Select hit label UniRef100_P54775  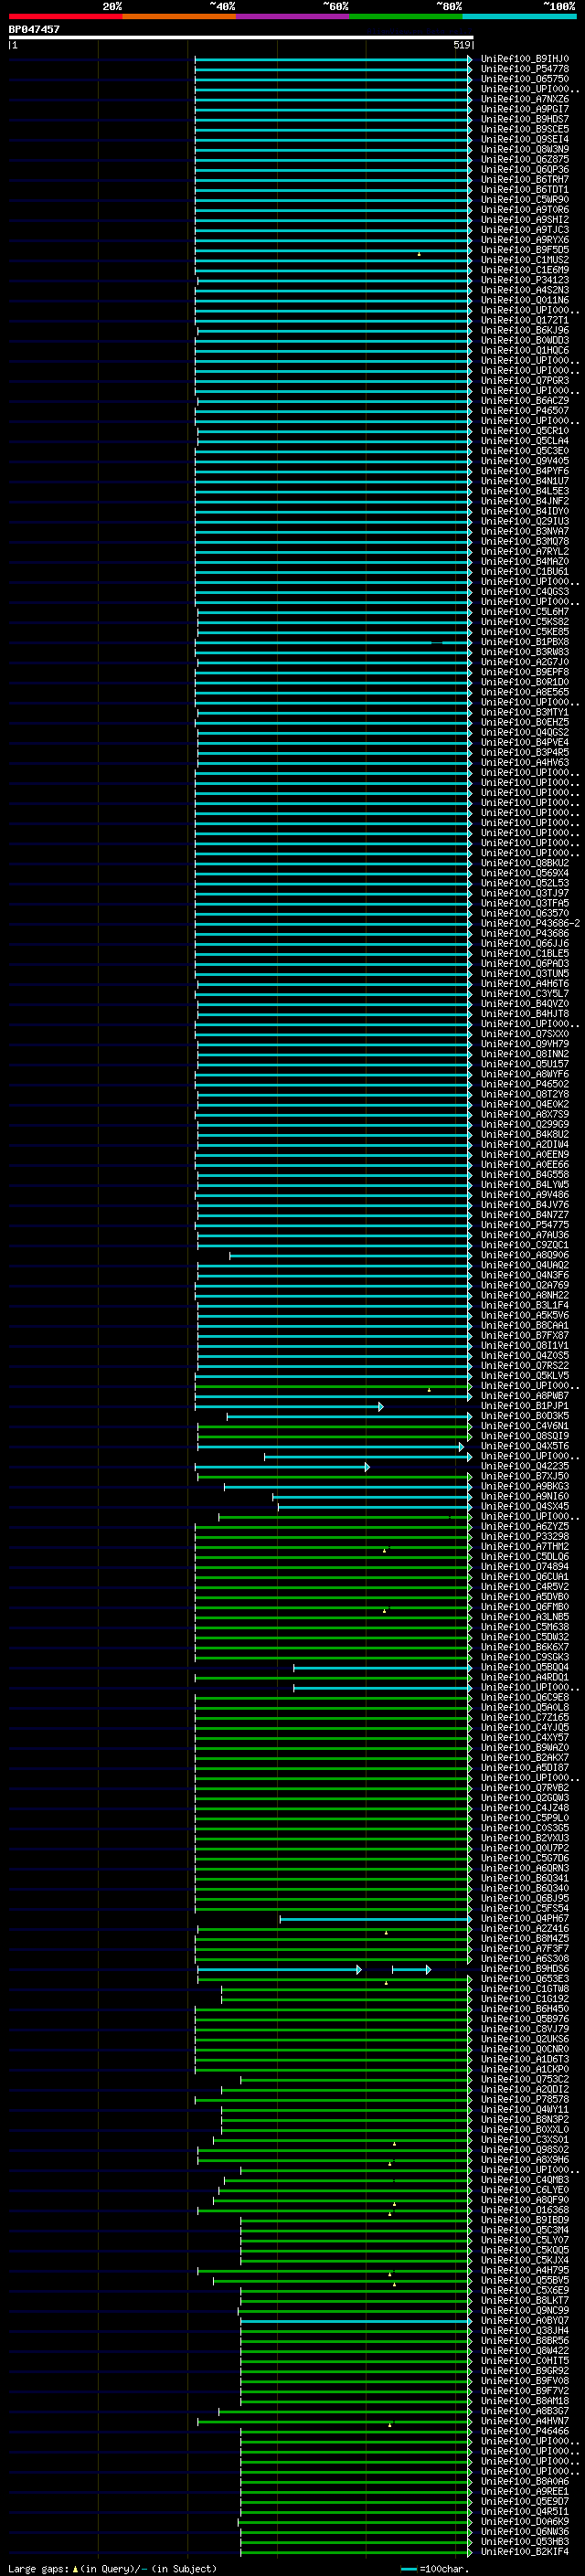click(524, 1225)
